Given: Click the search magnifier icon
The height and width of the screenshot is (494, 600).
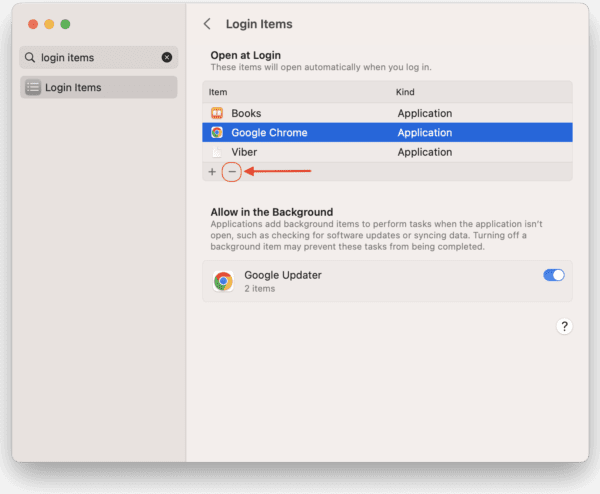Looking at the screenshot, I should (x=30, y=57).
